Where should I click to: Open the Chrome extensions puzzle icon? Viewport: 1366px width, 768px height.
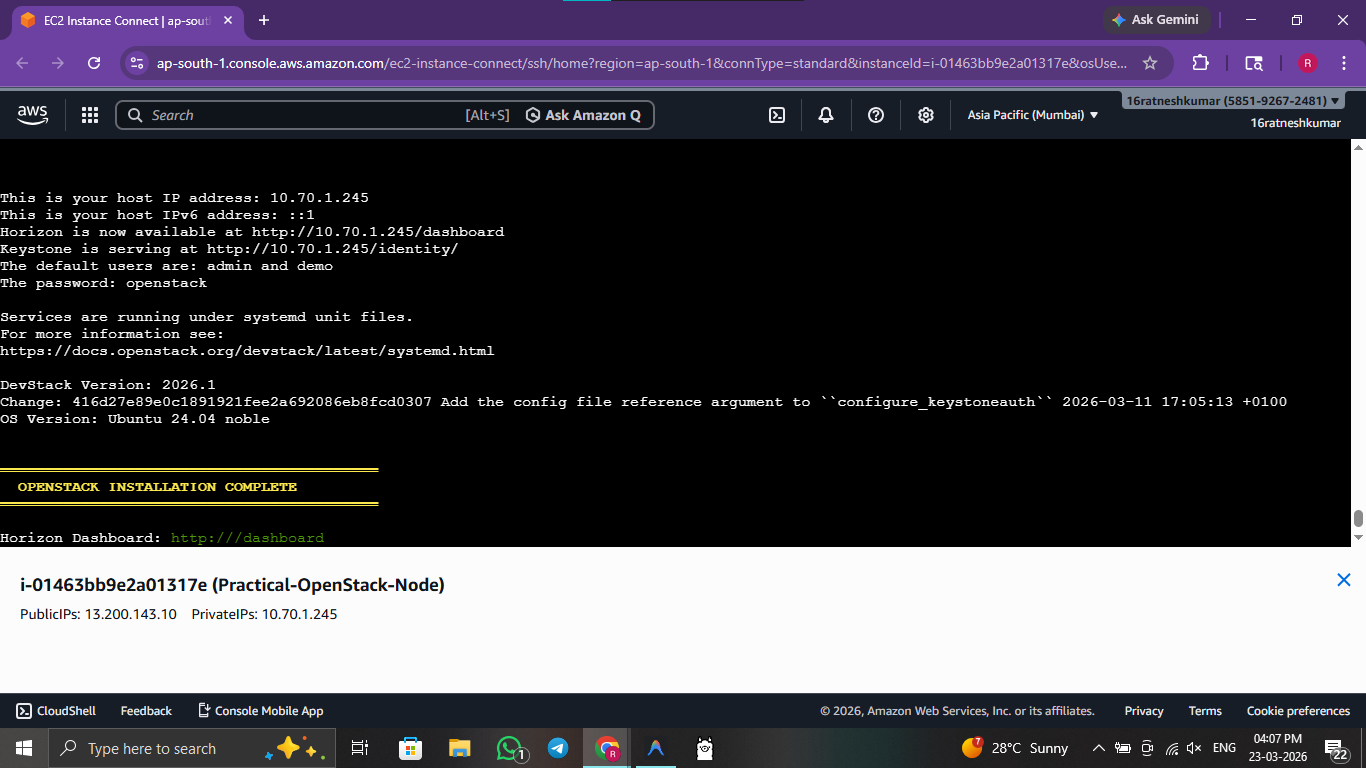pyautogui.click(x=1201, y=63)
